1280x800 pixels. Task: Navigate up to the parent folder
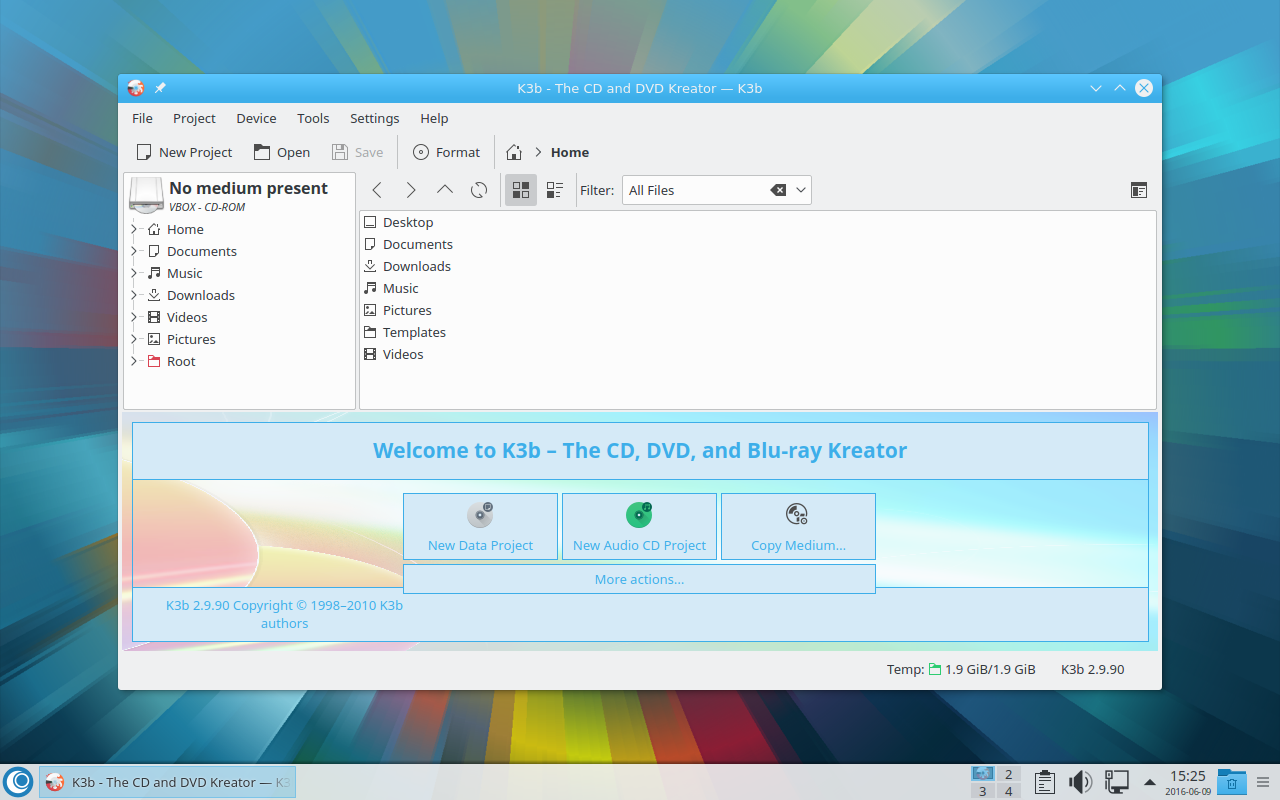coord(445,190)
